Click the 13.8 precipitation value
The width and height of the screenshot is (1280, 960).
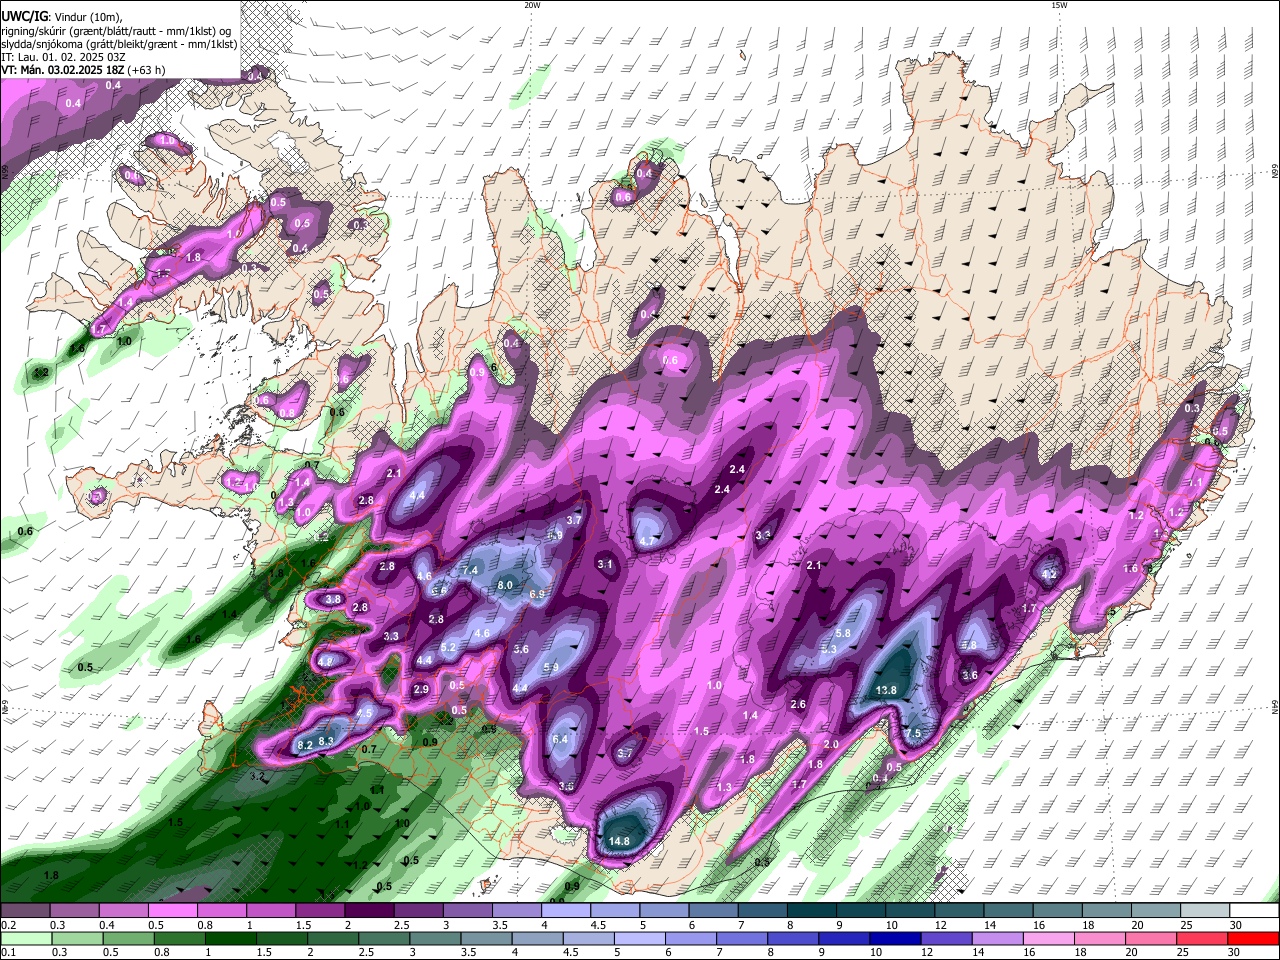pyautogui.click(x=886, y=690)
